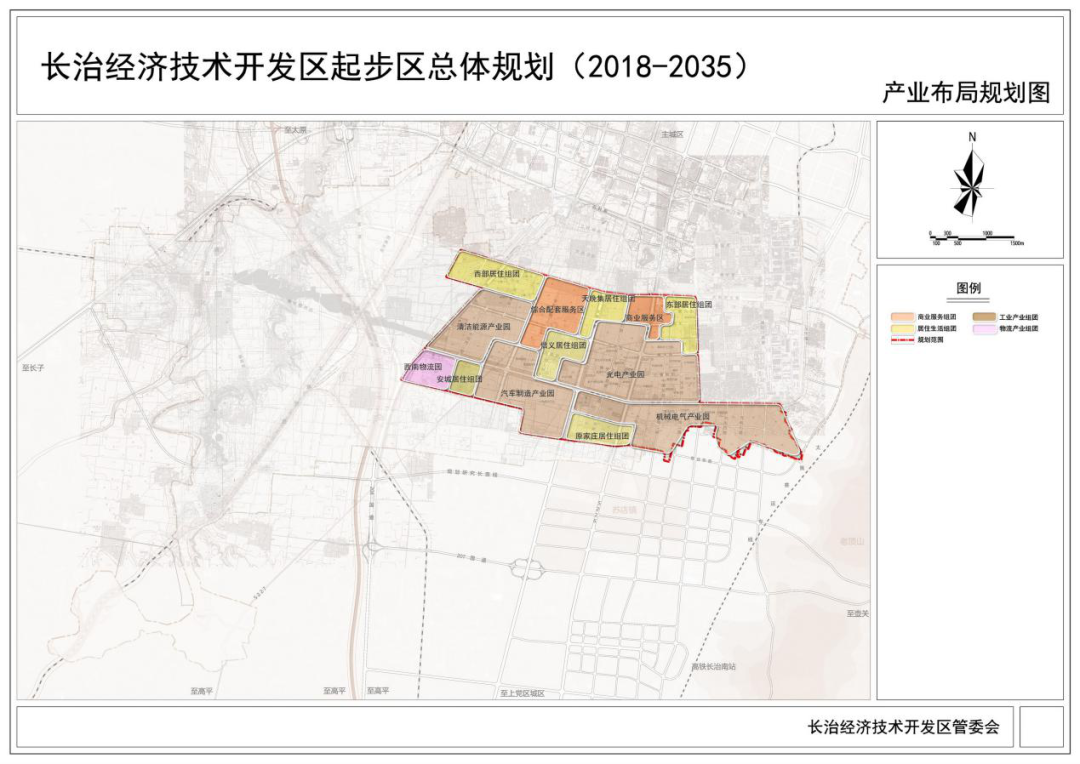Click the 东部居住组团 zone label

pyautogui.click(x=689, y=304)
